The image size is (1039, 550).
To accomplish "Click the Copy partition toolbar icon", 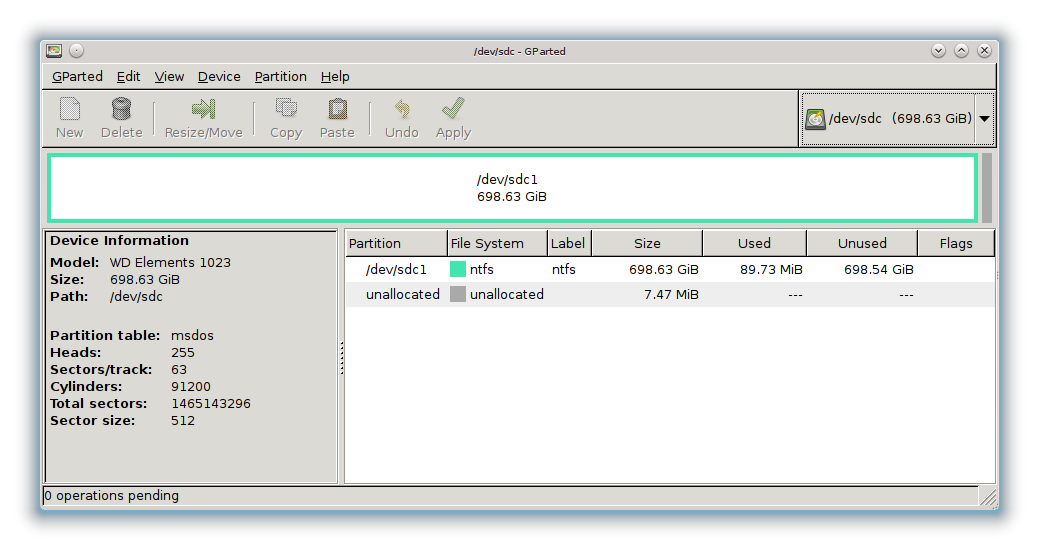I will [x=286, y=109].
